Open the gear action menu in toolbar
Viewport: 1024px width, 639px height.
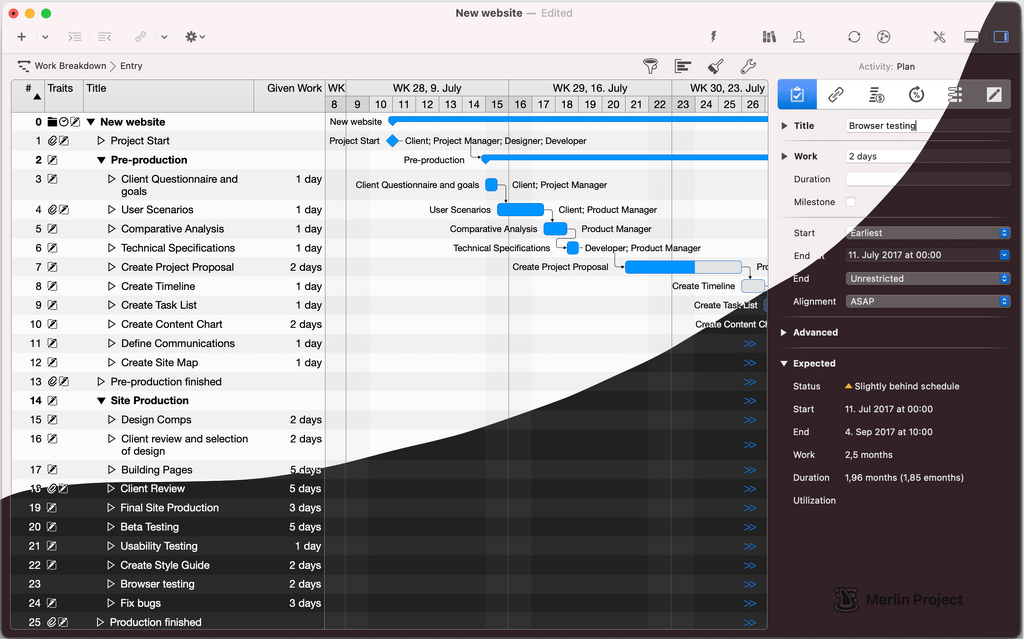click(x=194, y=37)
